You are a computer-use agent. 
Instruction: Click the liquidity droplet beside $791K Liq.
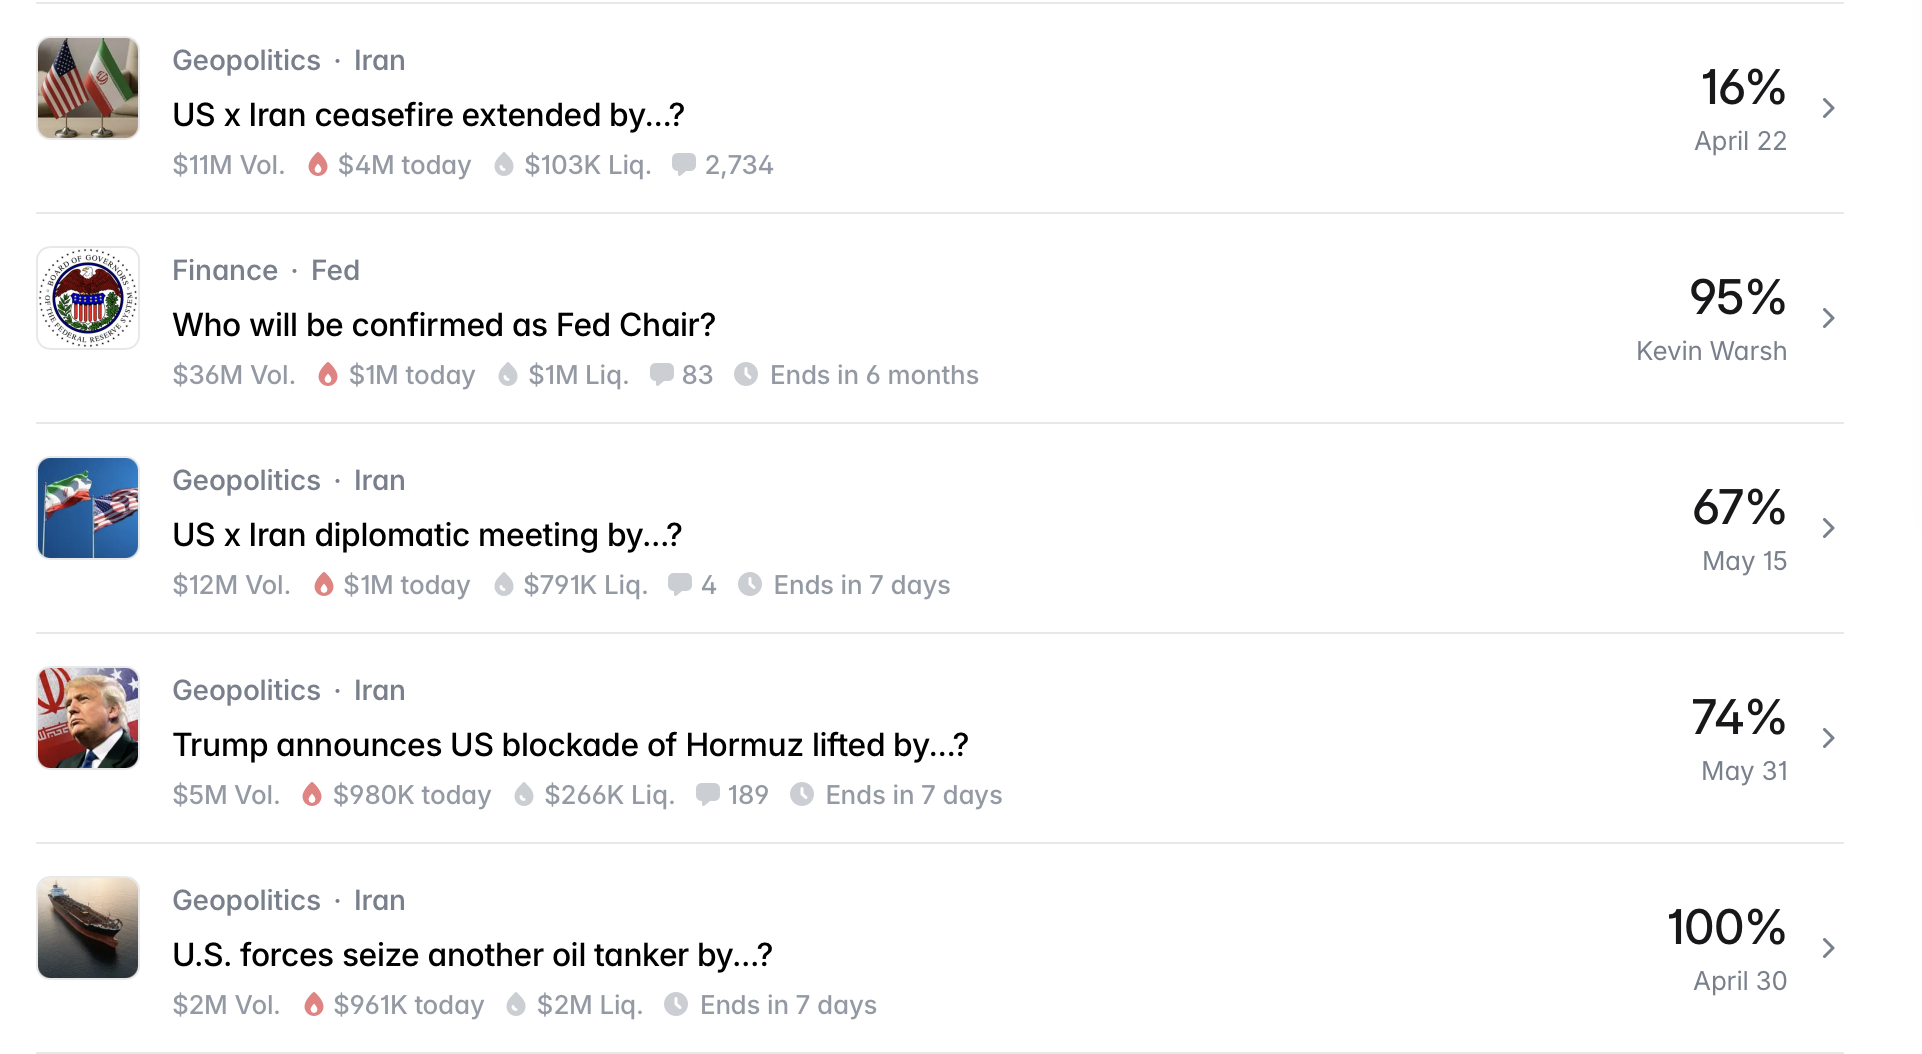point(504,584)
